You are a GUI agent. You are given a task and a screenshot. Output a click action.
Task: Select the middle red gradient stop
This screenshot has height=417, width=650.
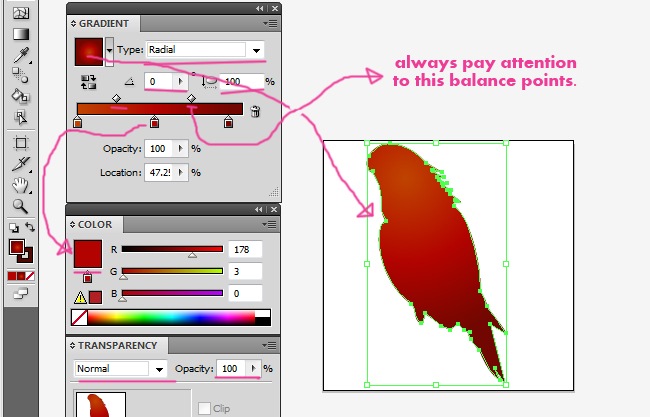pyautogui.click(x=153, y=122)
